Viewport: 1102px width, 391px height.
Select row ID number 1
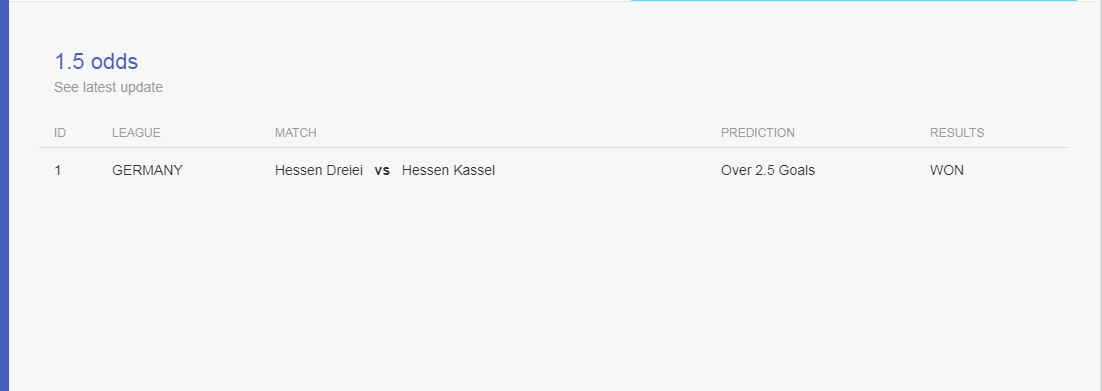58,170
